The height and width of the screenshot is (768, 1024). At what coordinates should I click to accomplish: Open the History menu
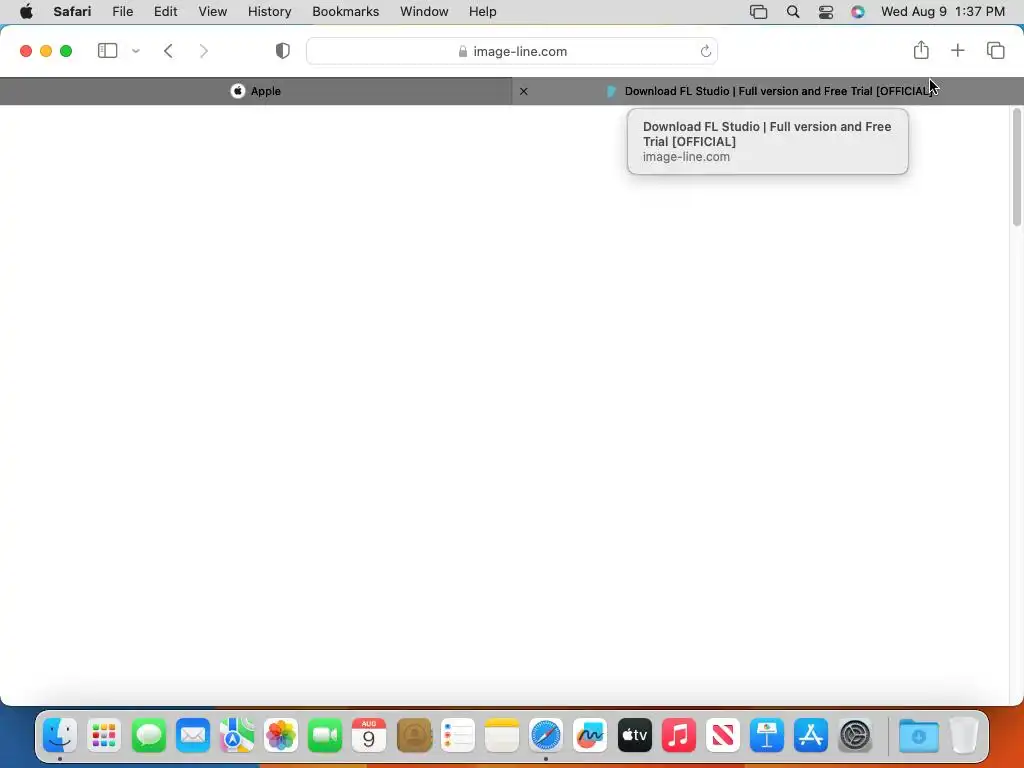(270, 12)
